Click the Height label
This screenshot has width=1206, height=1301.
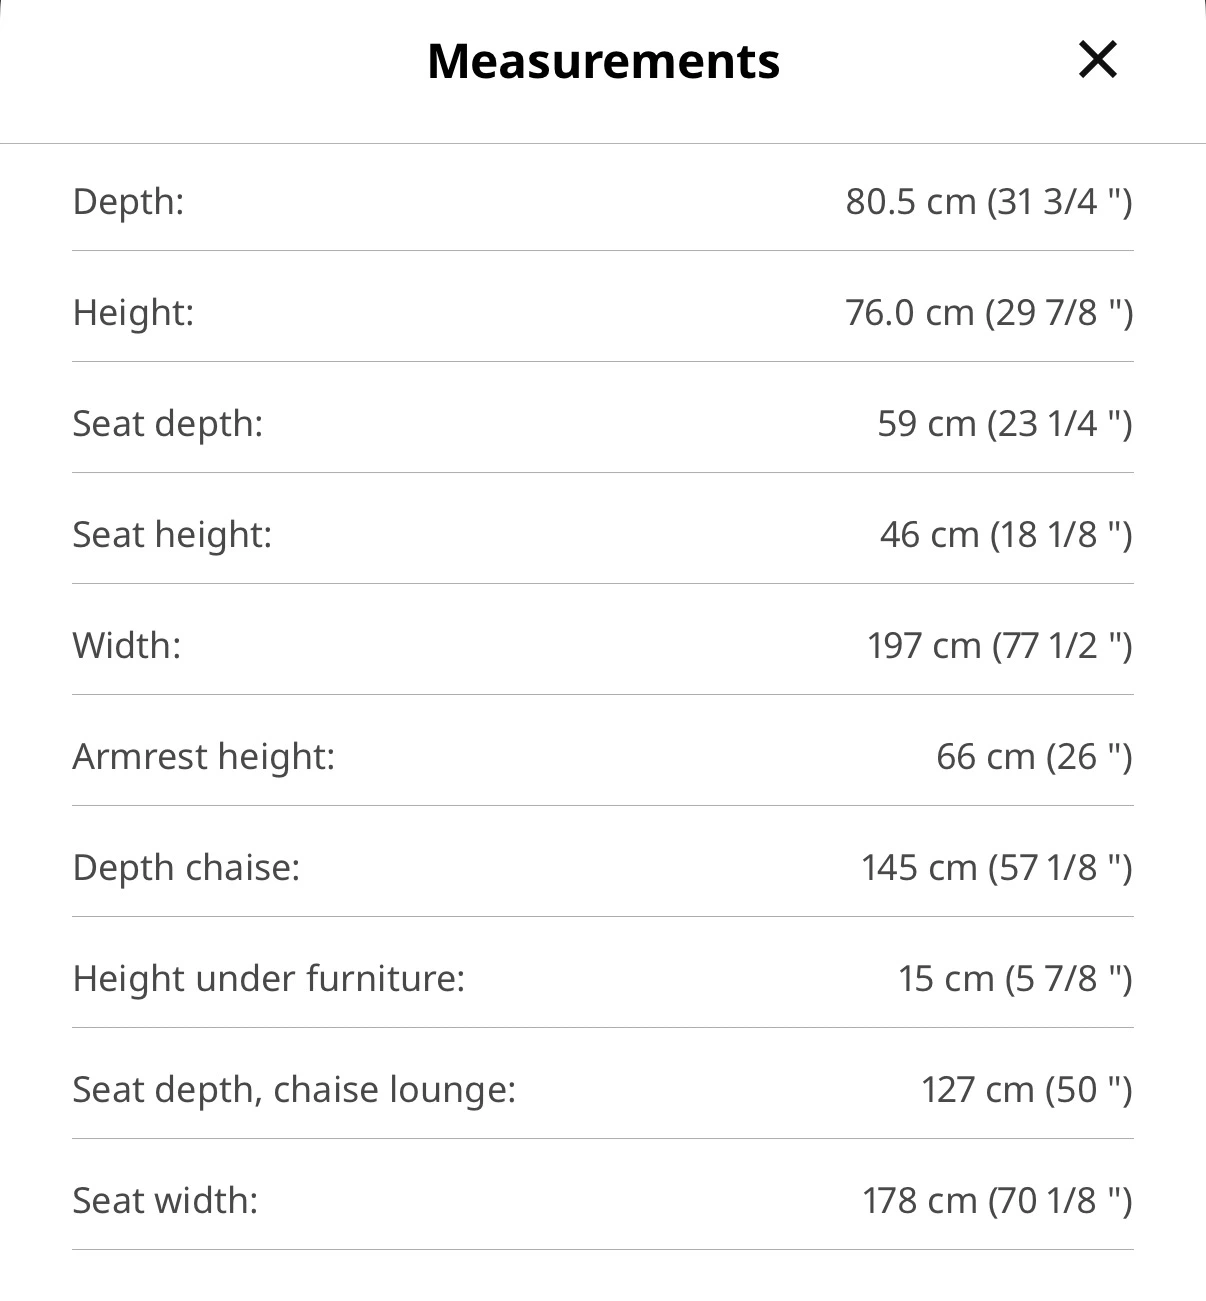click(133, 313)
